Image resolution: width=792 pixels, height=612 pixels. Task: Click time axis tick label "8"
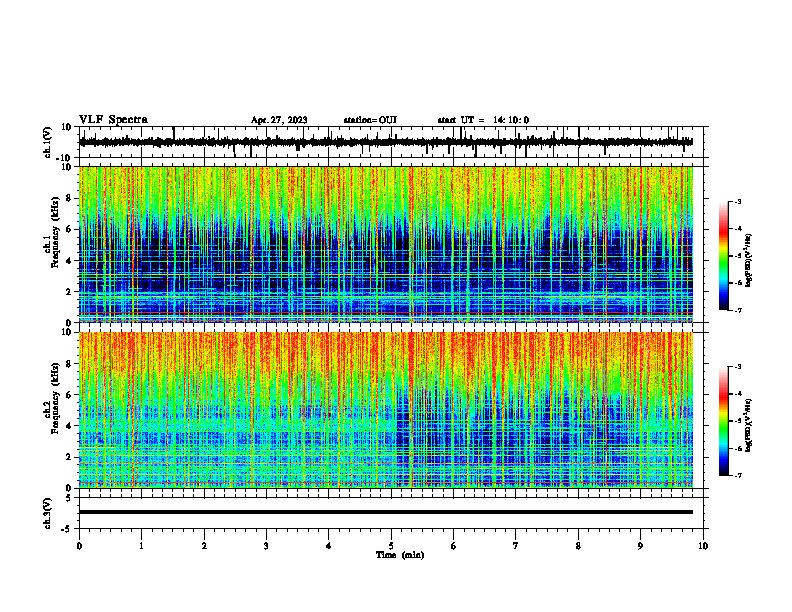pos(578,546)
